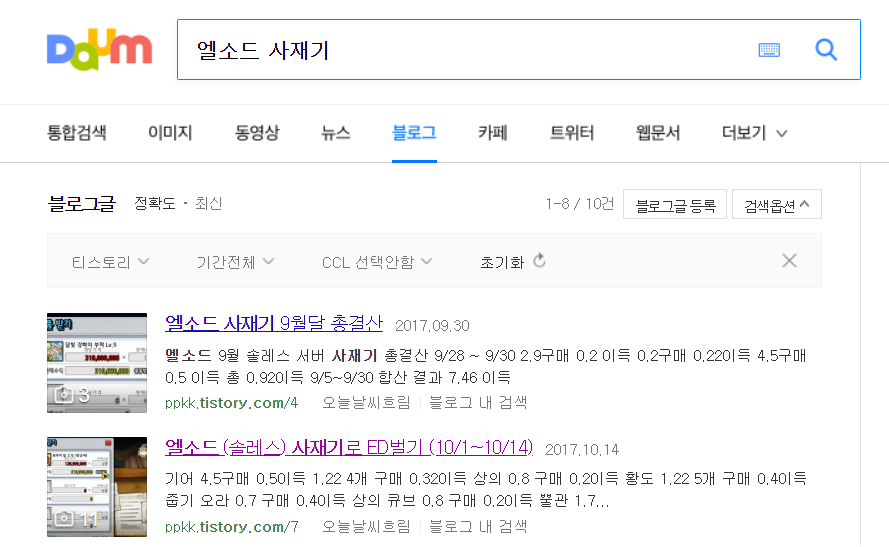Open the CCL 선택안함 dropdown
The height and width of the screenshot is (547, 889).
pos(377,262)
